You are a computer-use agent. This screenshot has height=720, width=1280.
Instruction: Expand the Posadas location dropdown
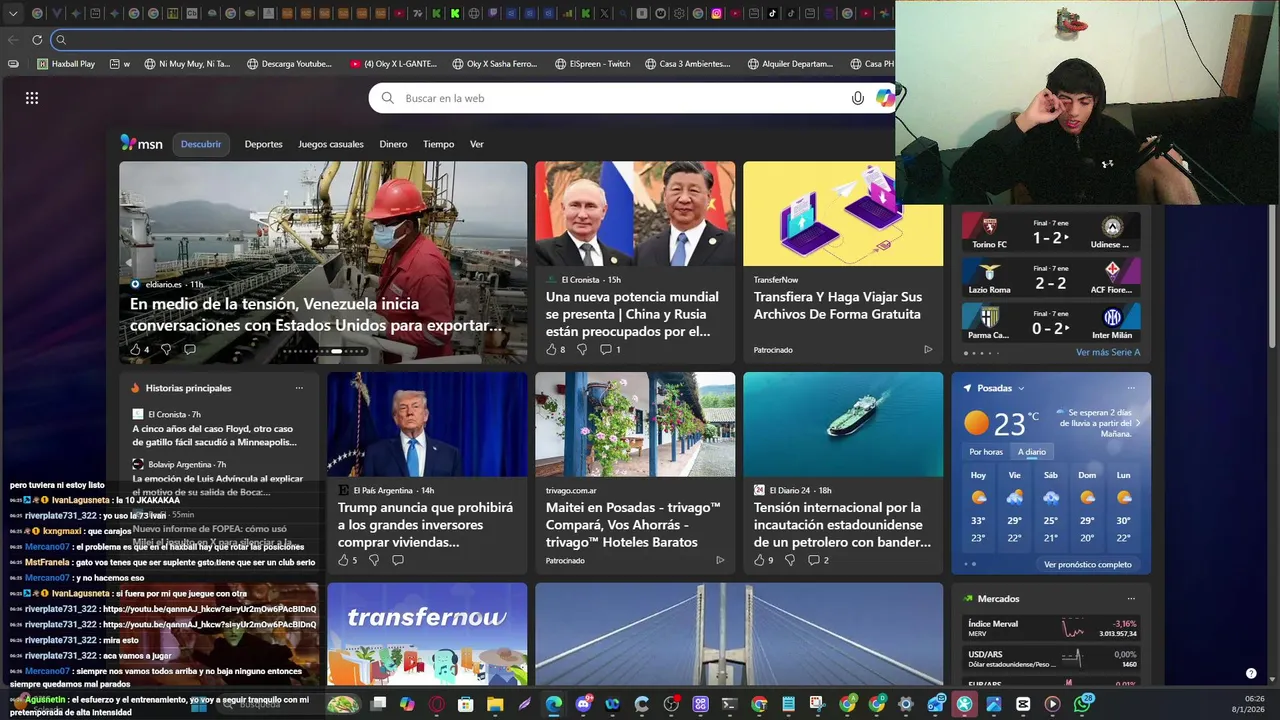[x=1021, y=388]
